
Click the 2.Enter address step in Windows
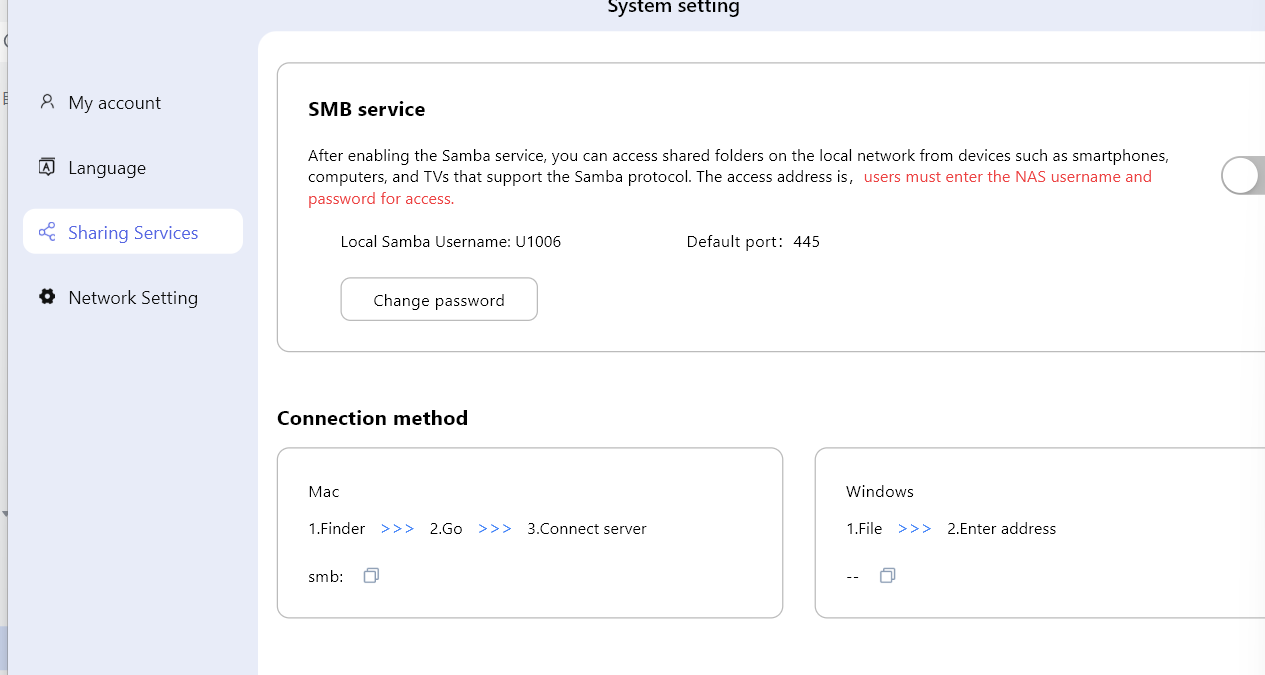coord(1001,529)
